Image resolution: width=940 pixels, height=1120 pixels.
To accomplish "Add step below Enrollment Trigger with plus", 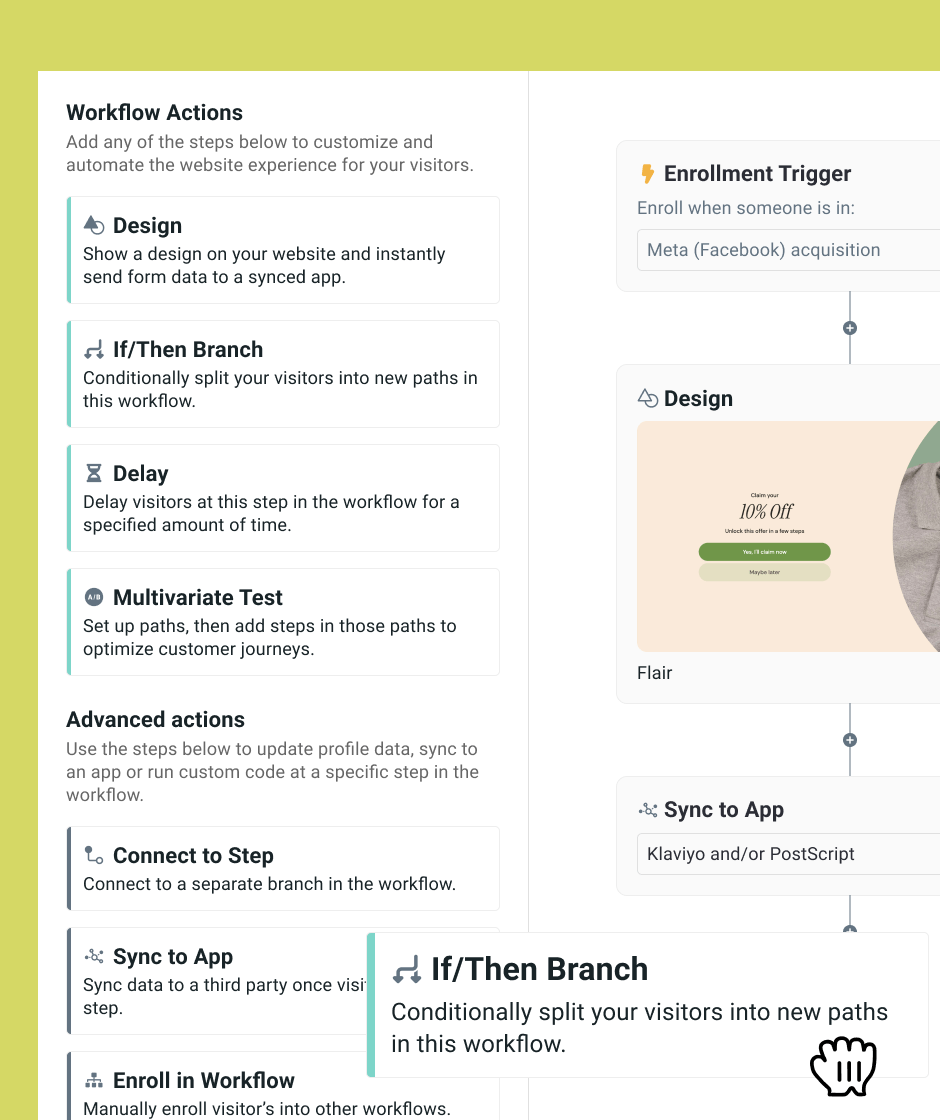I will [x=850, y=328].
